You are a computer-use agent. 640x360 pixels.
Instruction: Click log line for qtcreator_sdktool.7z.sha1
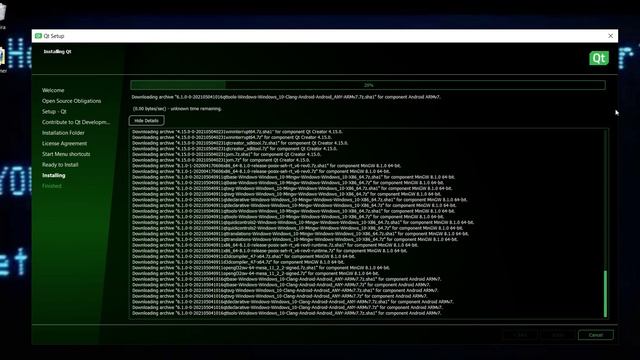click(x=240, y=143)
